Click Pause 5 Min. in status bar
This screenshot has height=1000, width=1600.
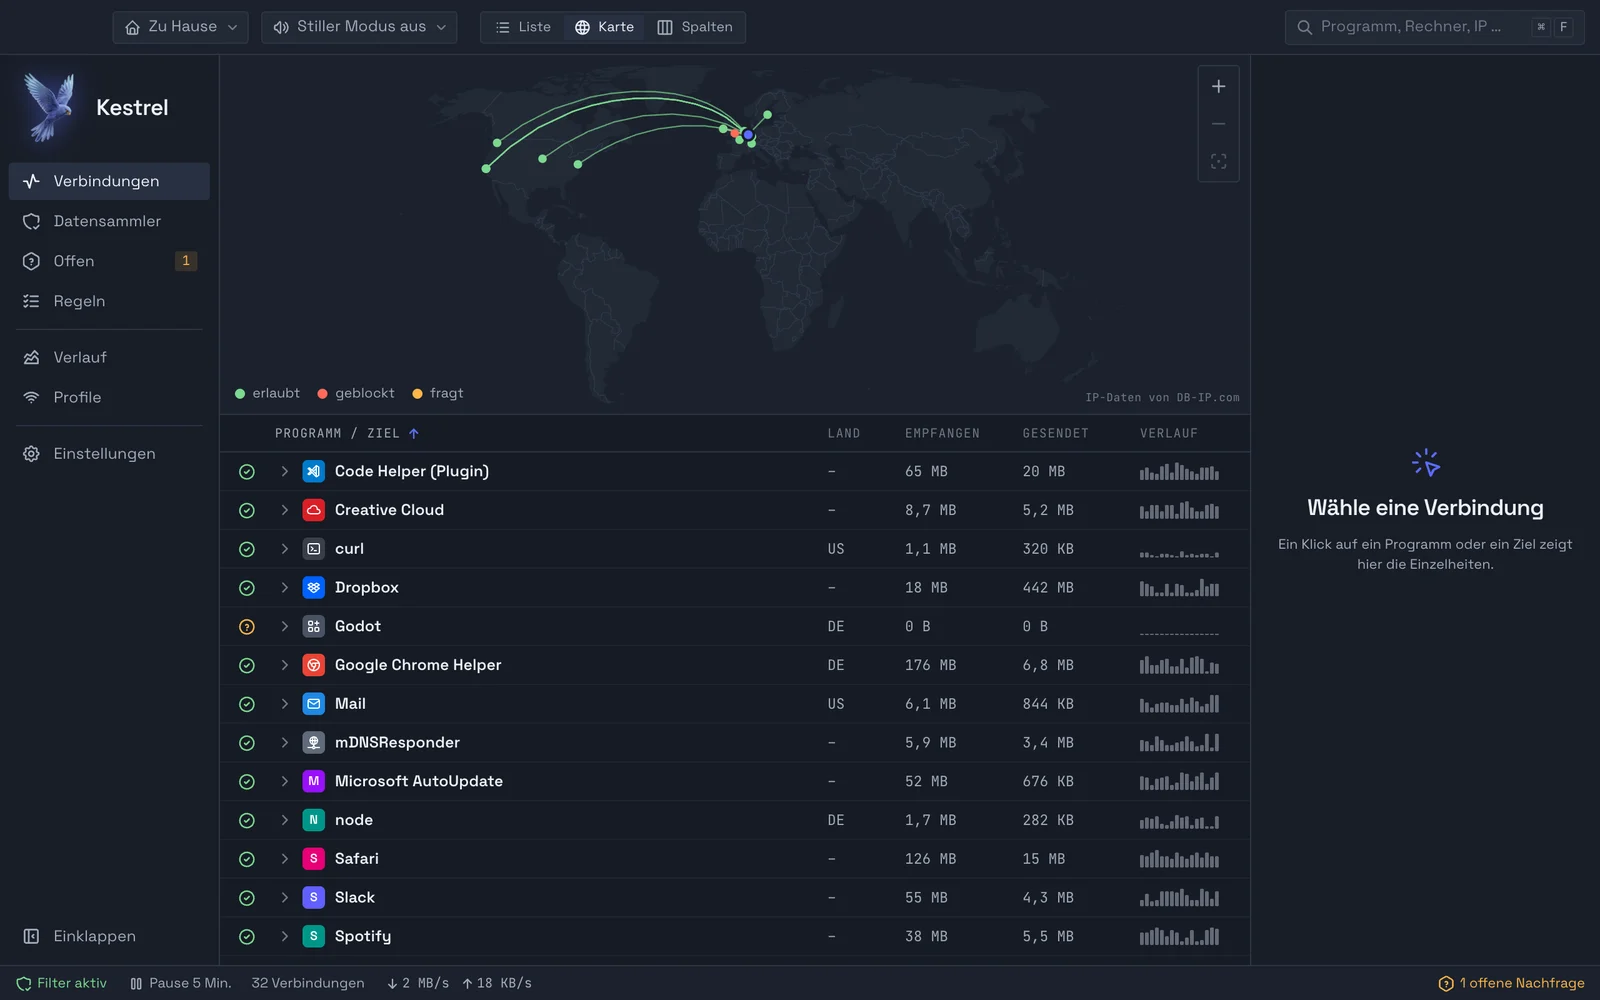[181, 983]
